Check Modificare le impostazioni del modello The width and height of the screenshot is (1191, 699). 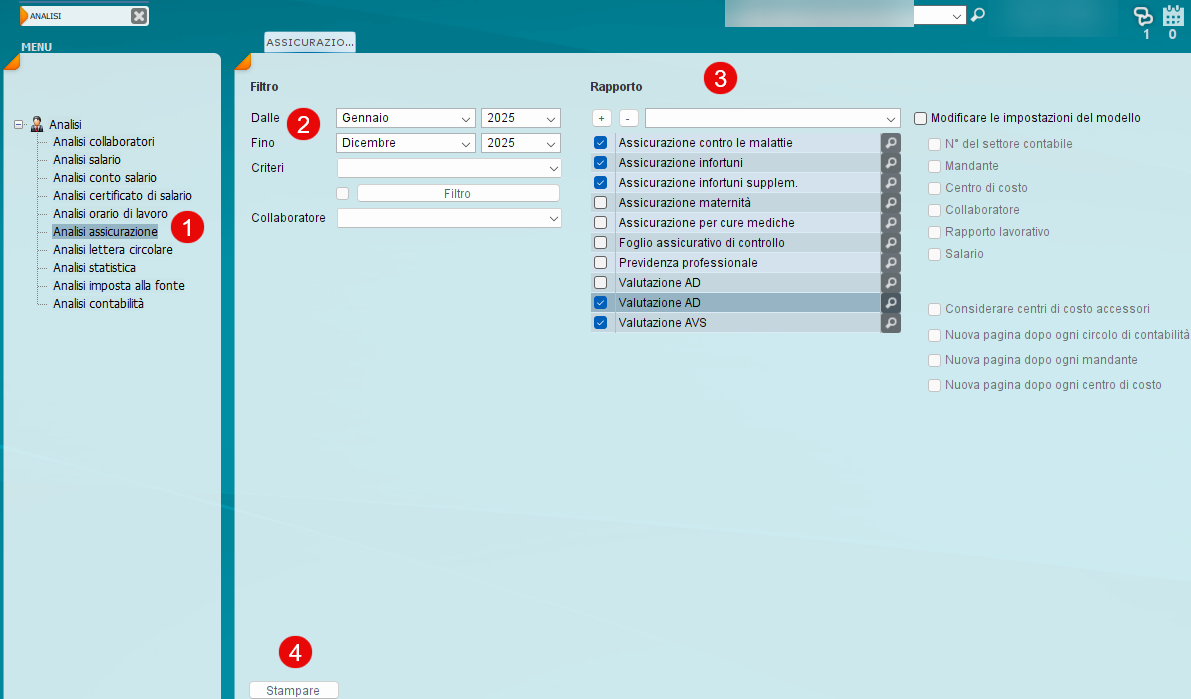pos(921,118)
